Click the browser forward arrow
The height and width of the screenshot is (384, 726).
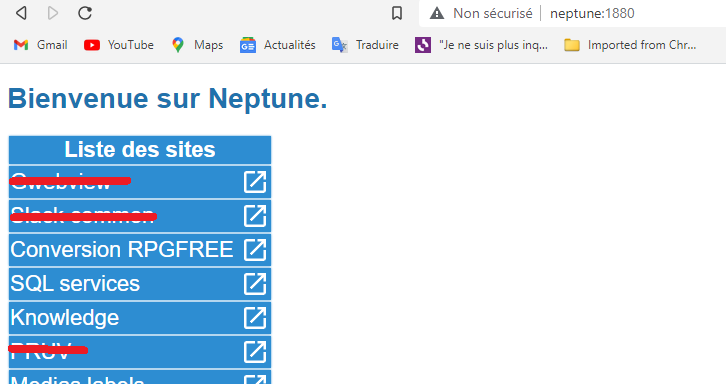pos(53,13)
